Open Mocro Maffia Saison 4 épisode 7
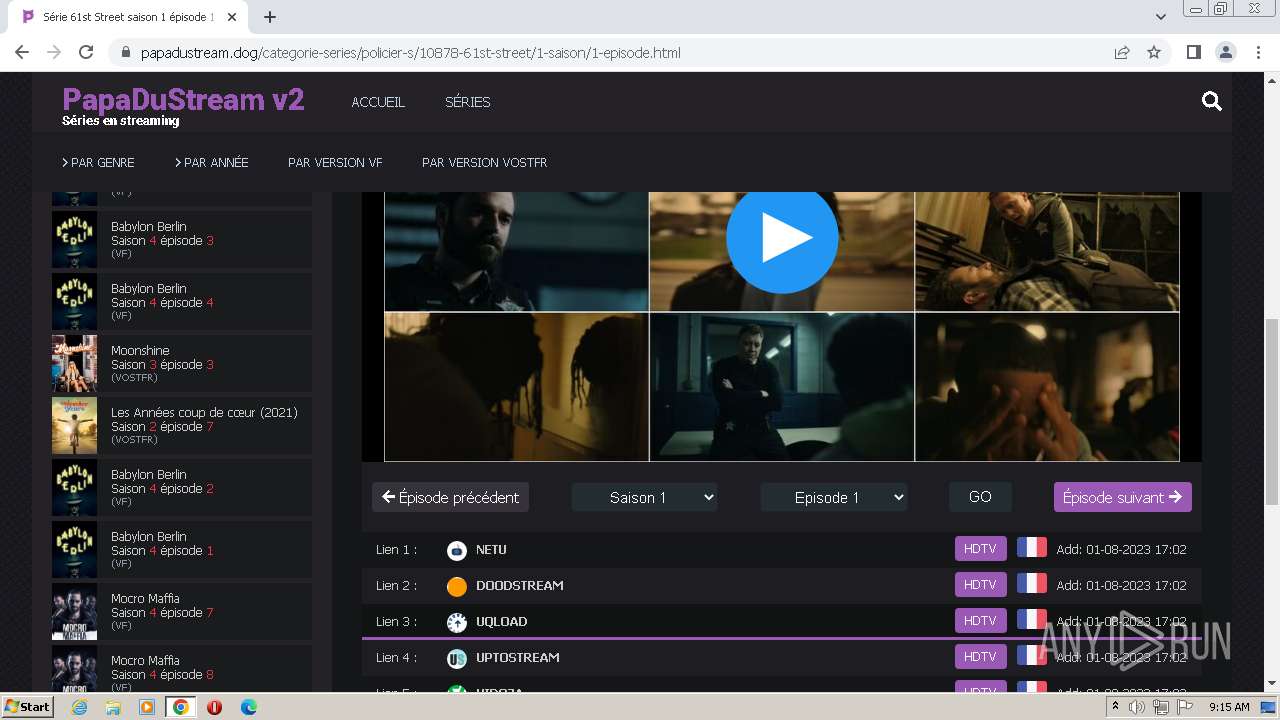The image size is (1280, 720). 181,611
